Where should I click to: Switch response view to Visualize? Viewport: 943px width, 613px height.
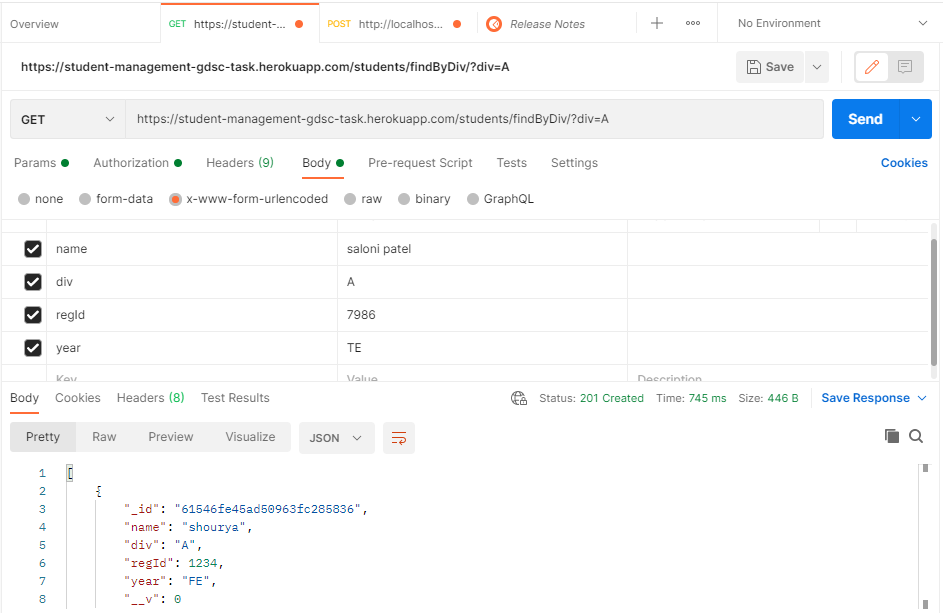250,437
